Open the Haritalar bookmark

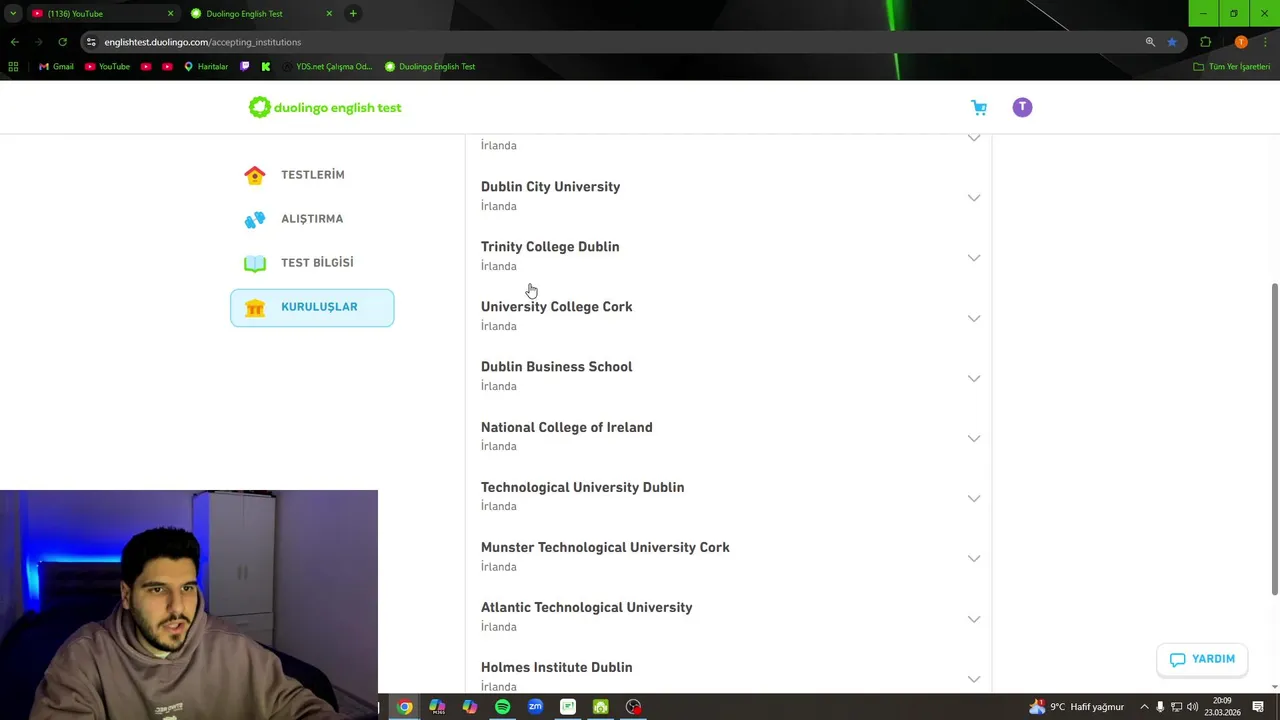pyautogui.click(x=206, y=67)
